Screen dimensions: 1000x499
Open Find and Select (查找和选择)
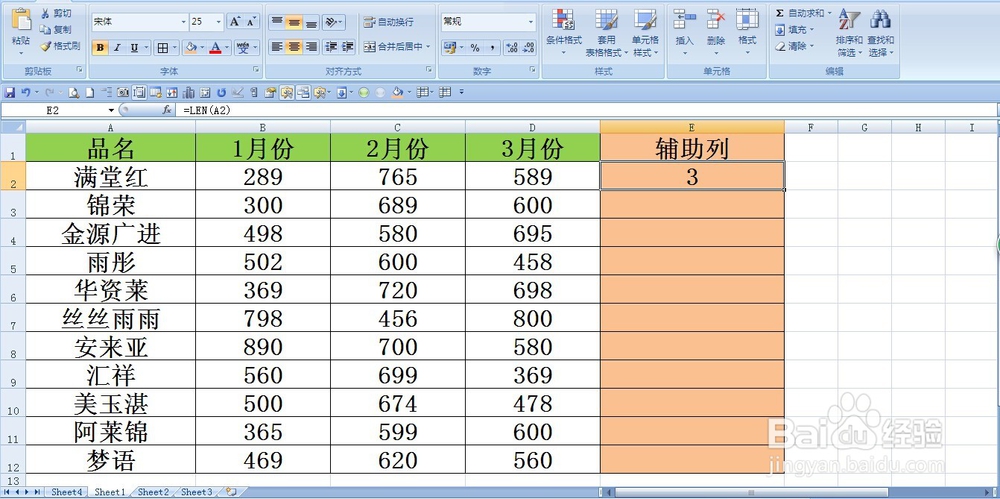(x=881, y=32)
